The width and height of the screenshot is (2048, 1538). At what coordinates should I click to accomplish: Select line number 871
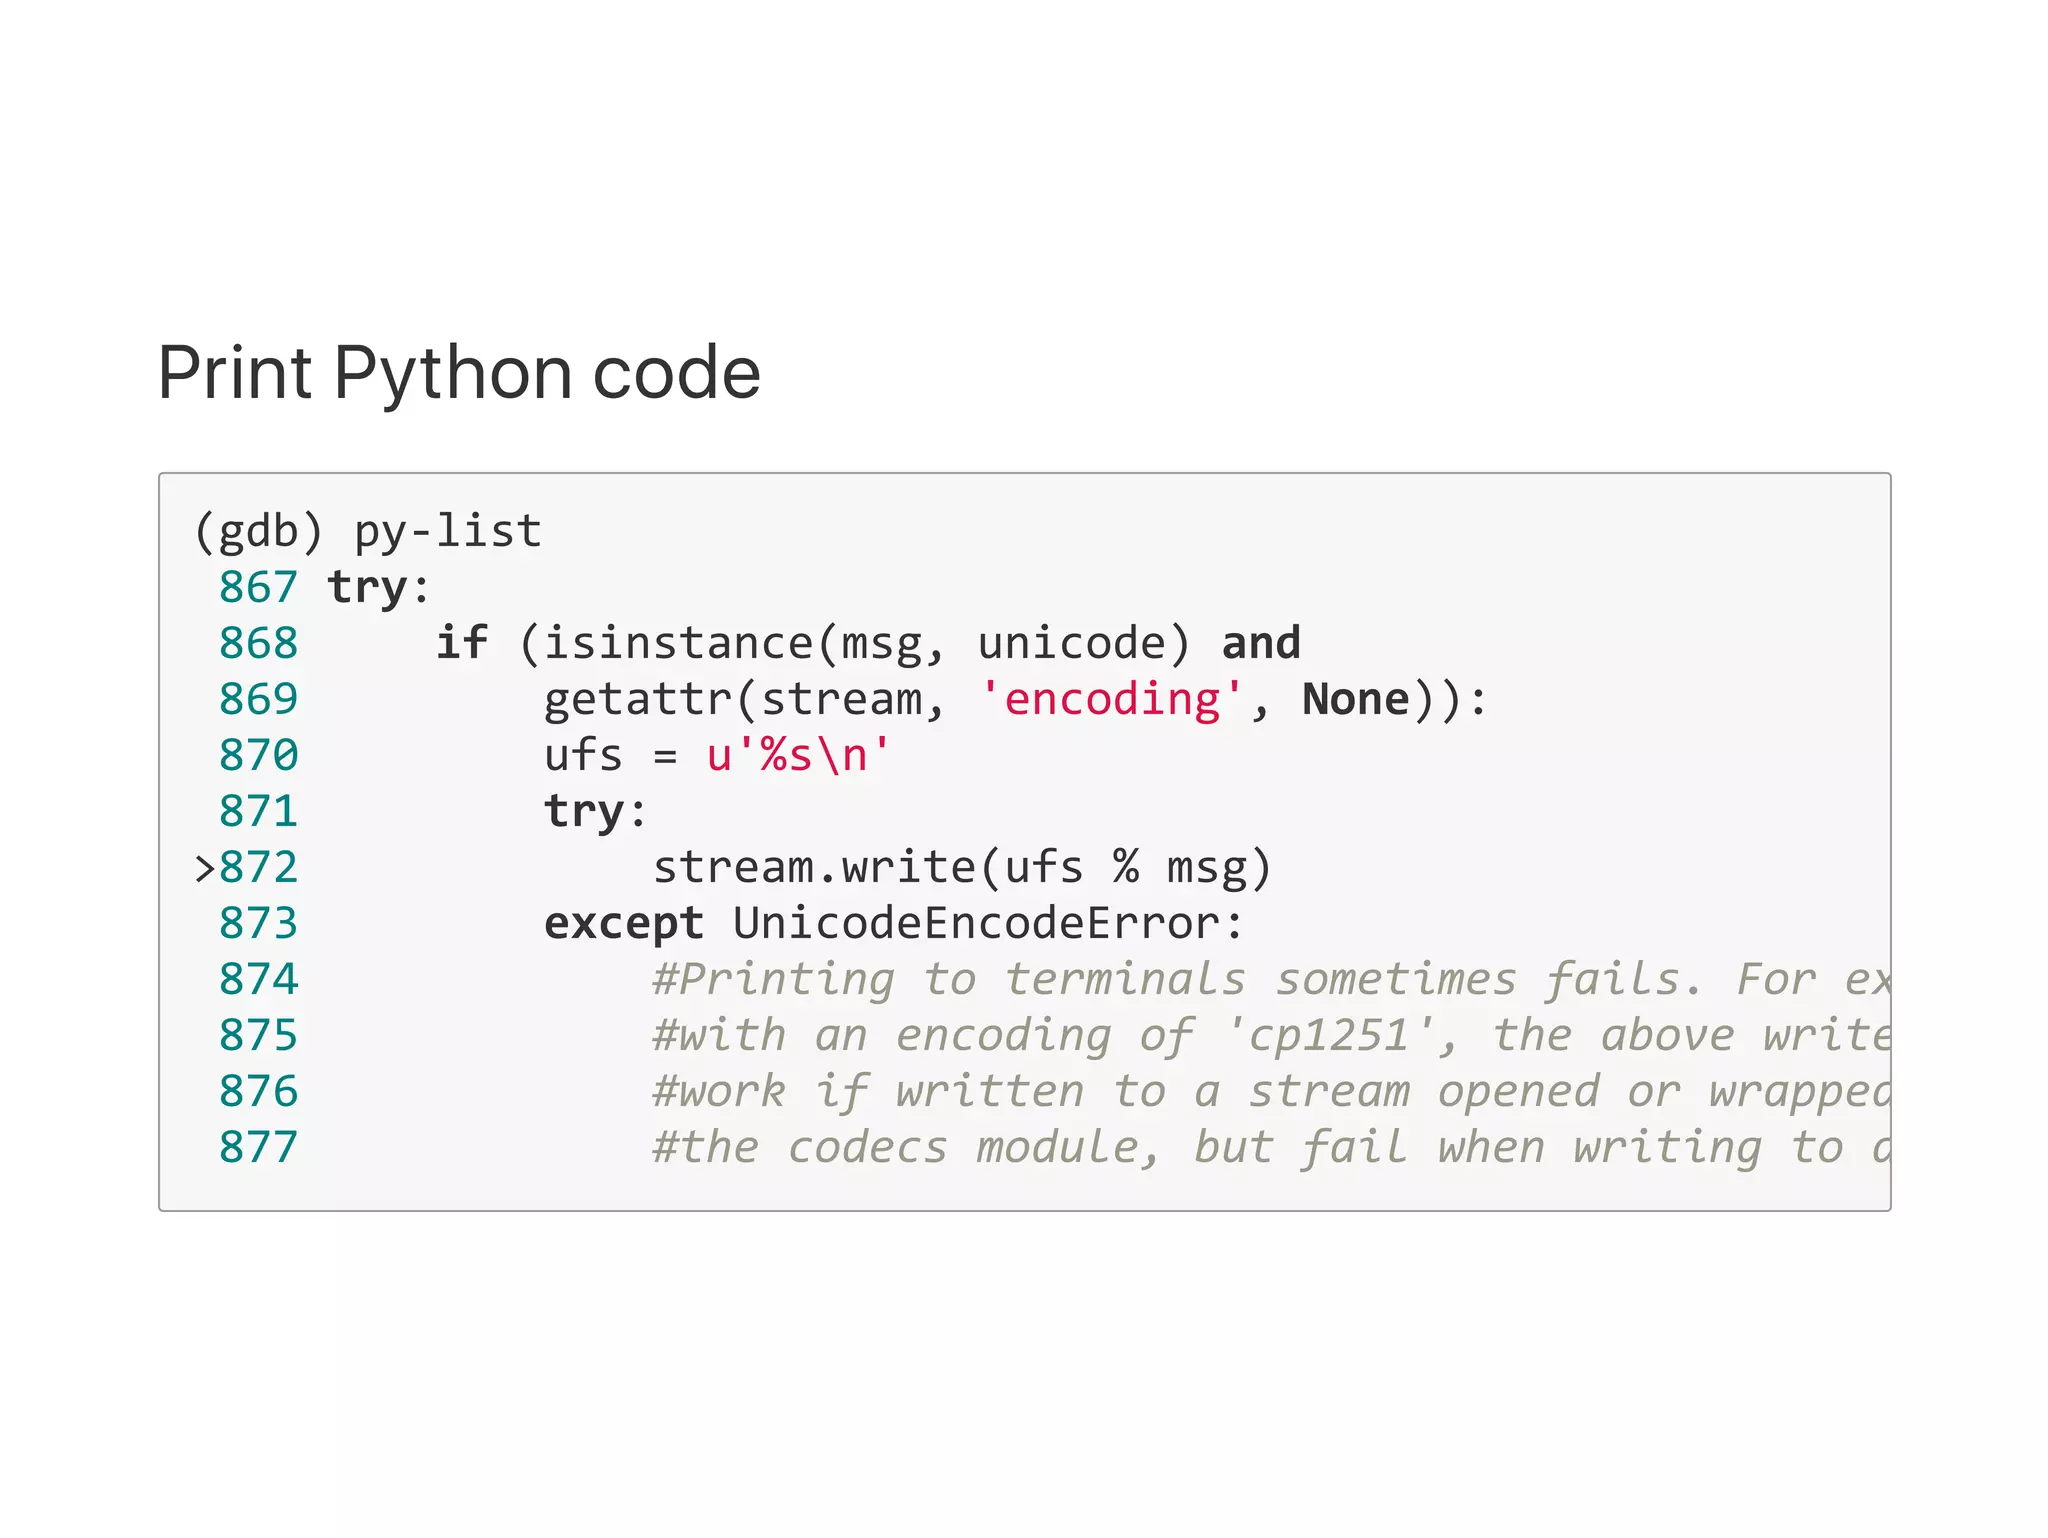(258, 811)
